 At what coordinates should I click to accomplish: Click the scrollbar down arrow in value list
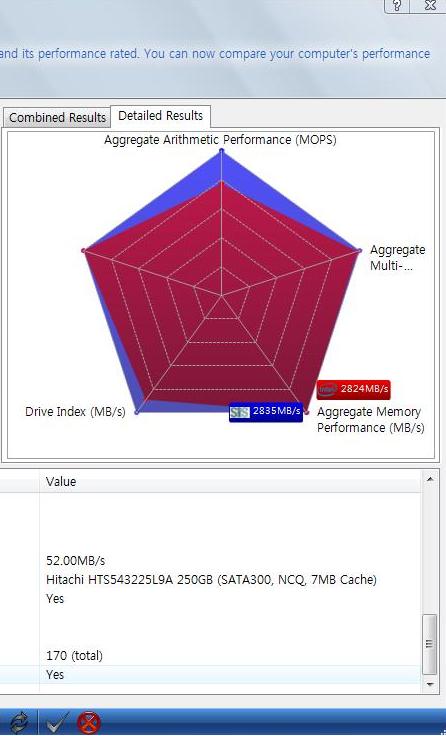tap(430, 684)
